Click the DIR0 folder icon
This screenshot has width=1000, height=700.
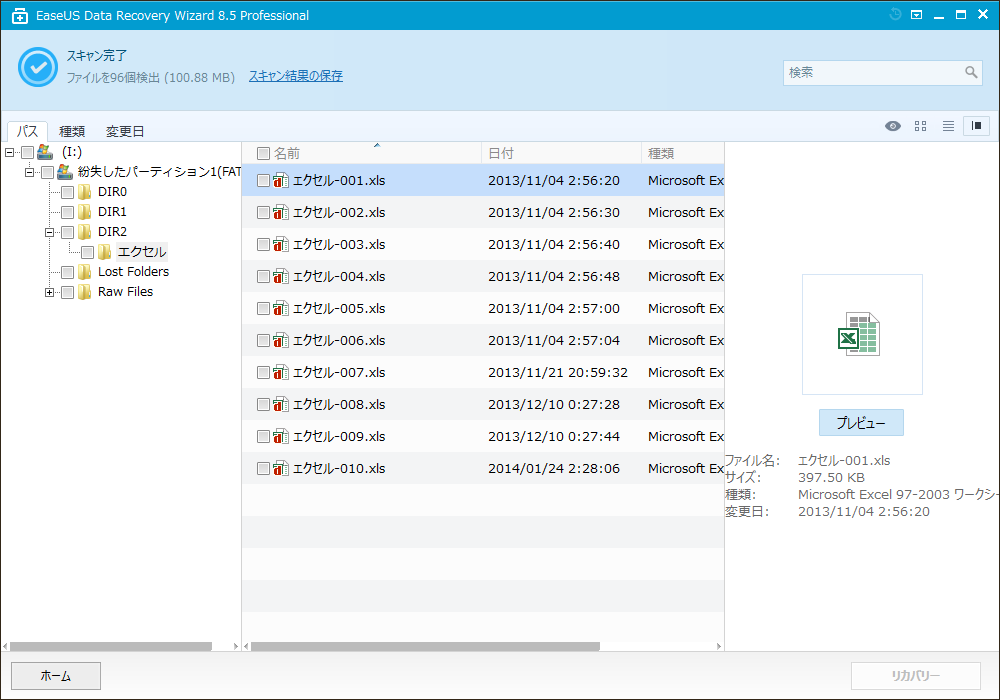(x=84, y=192)
